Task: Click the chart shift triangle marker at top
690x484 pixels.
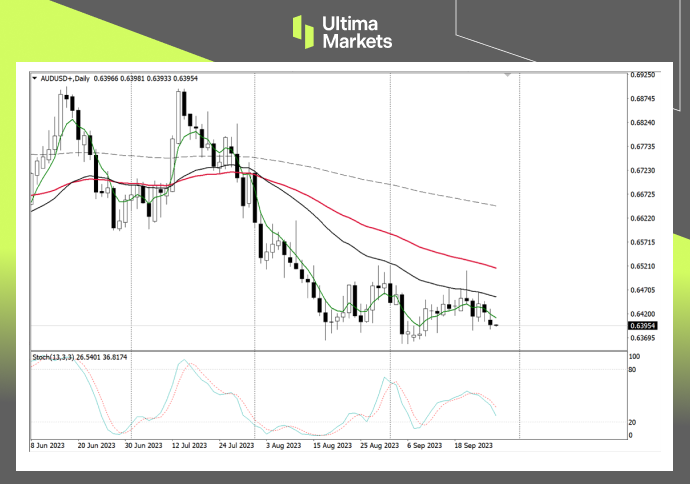Action: coord(509,75)
